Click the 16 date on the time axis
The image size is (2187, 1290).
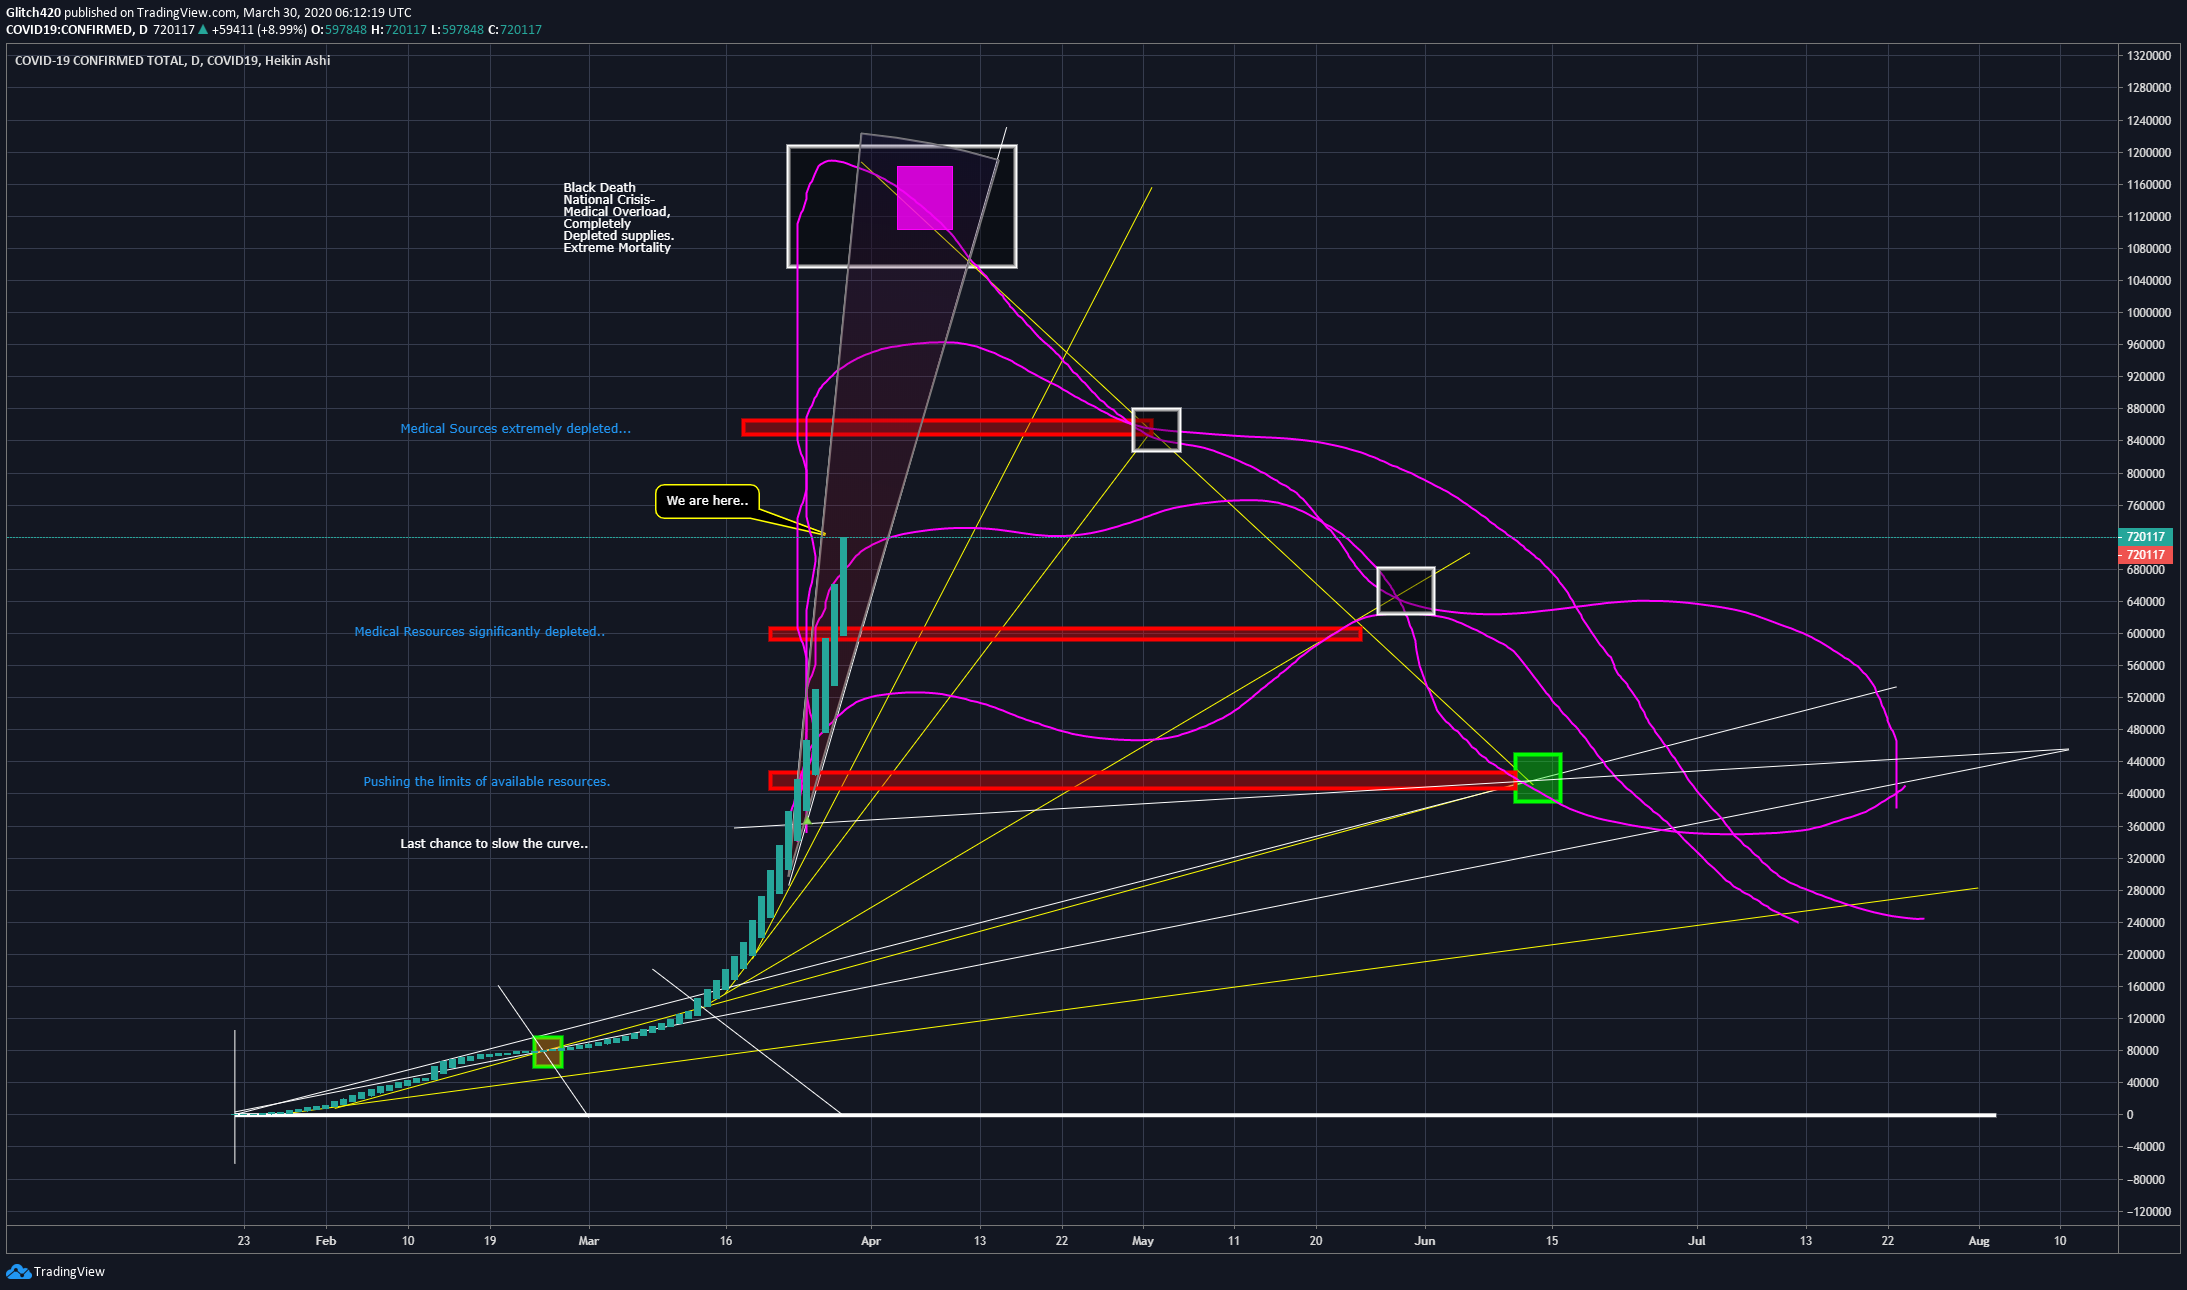[726, 1241]
